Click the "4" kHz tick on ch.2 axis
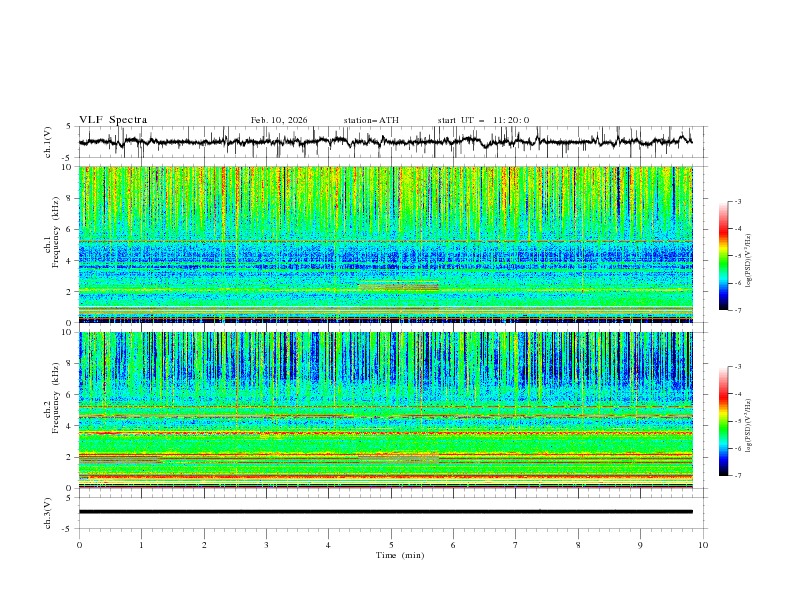 tap(69, 426)
